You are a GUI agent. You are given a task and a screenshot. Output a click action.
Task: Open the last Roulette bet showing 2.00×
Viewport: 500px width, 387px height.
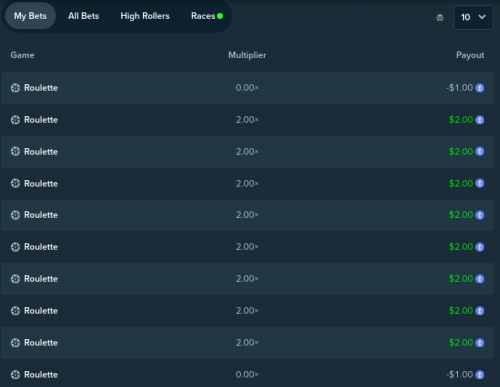[247, 343]
